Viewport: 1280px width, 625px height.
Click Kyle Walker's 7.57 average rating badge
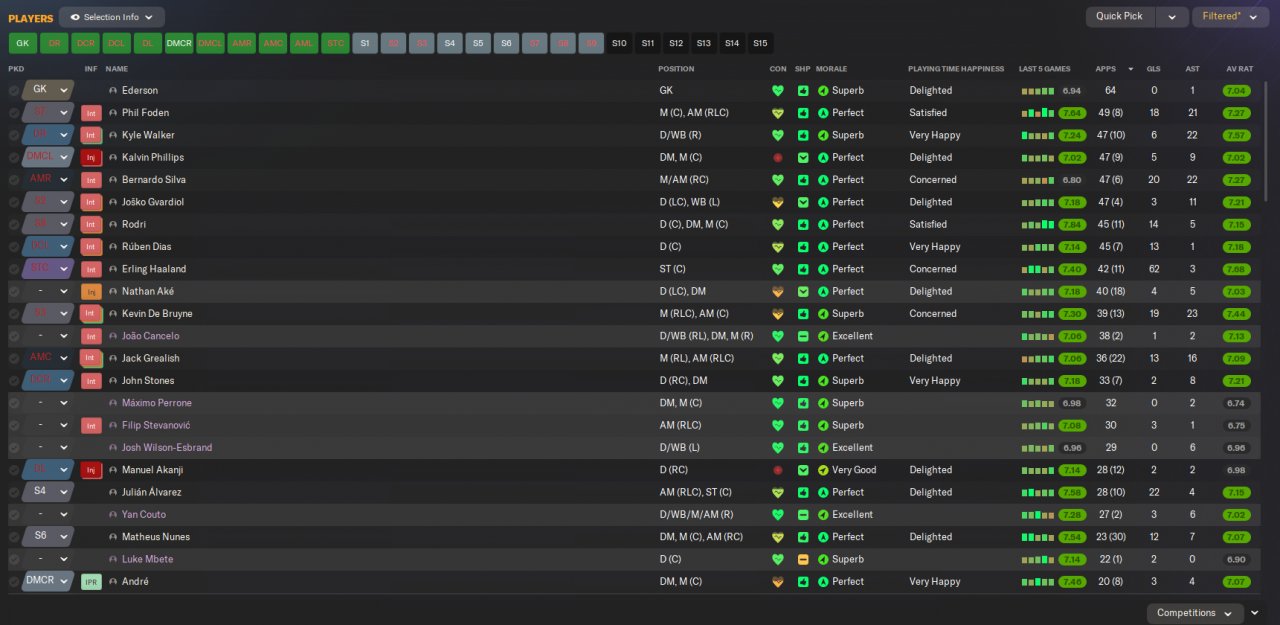click(x=1237, y=135)
